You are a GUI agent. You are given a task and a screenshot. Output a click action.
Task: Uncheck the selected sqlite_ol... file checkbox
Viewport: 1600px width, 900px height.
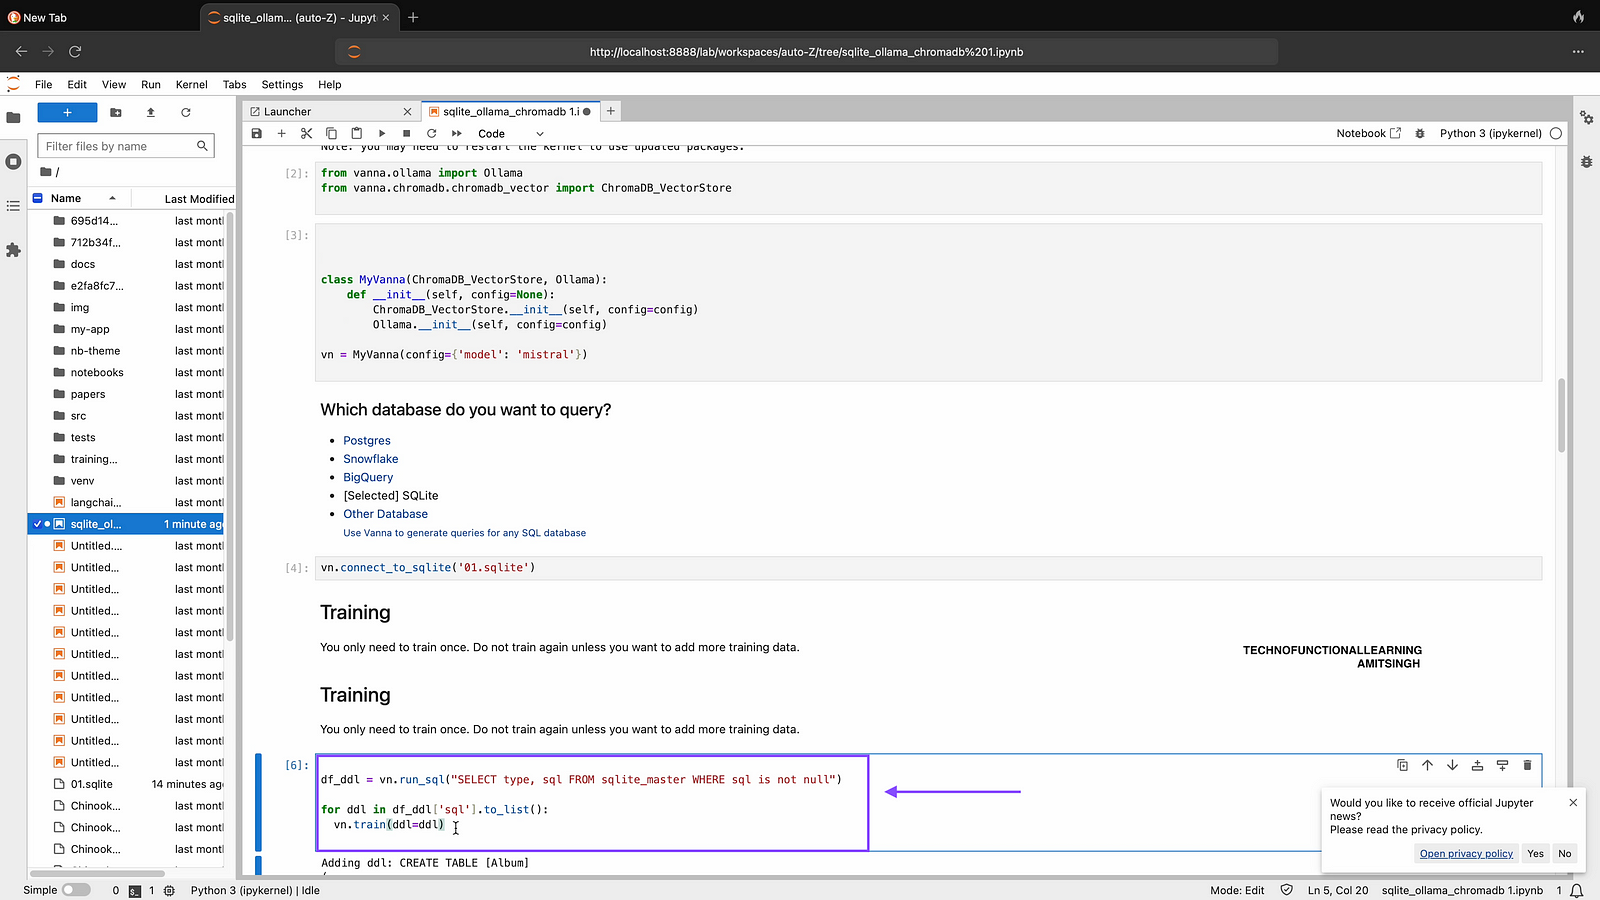click(x=38, y=524)
